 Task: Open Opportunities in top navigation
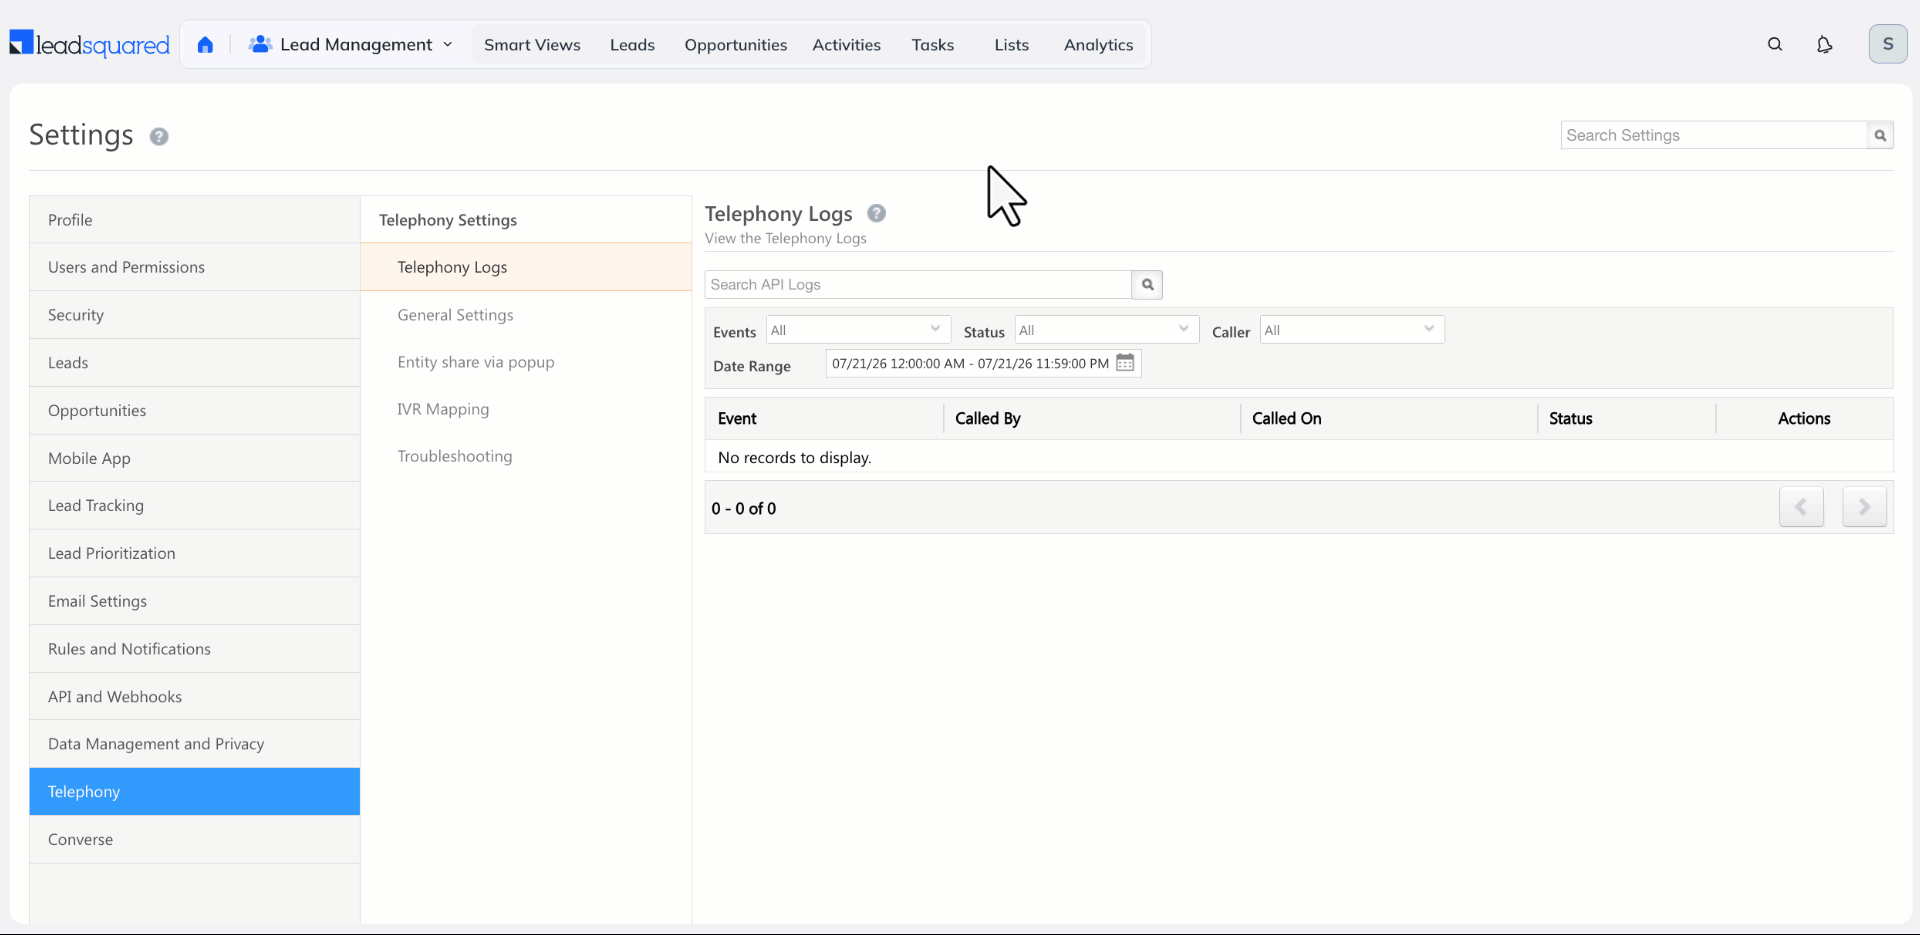click(736, 45)
